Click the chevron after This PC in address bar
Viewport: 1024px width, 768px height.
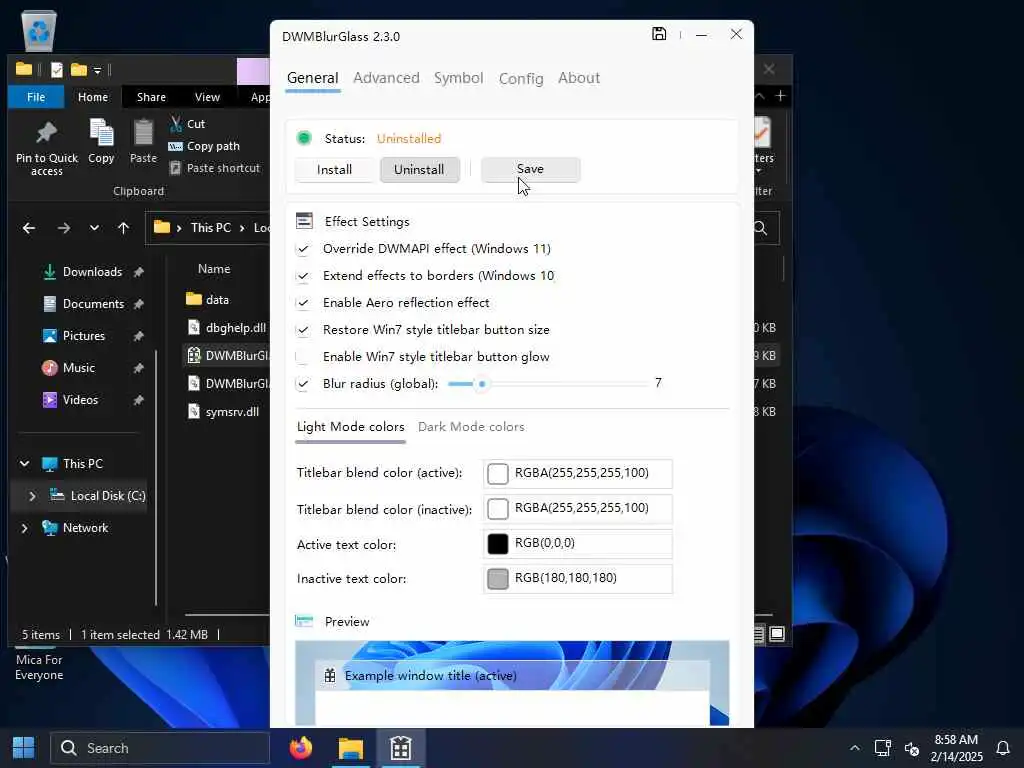[242, 228]
